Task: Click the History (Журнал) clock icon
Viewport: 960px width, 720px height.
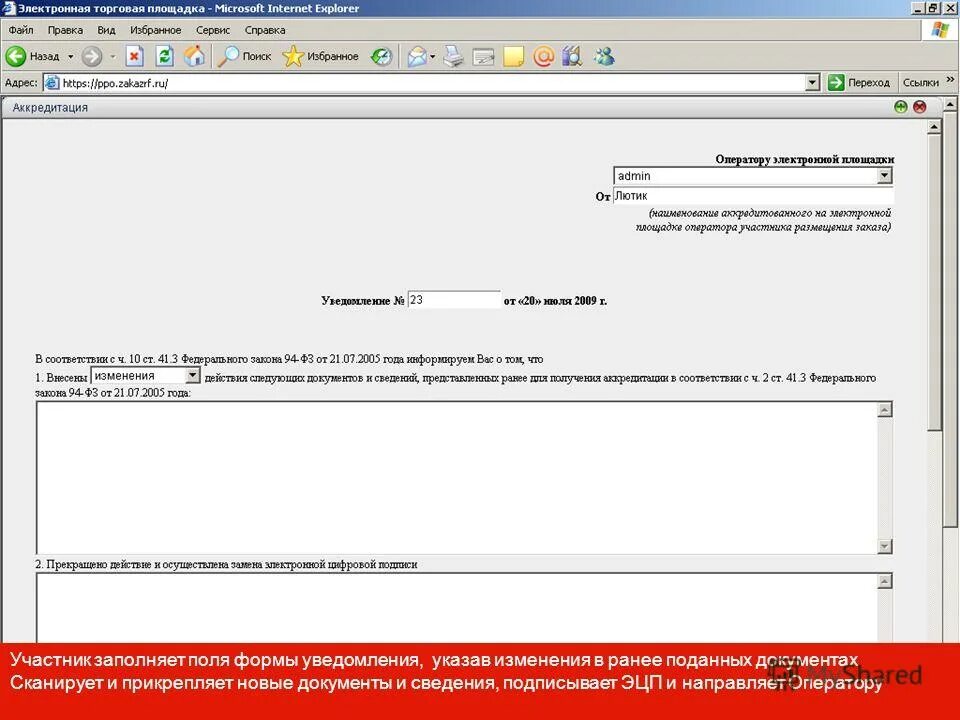Action: click(381, 56)
